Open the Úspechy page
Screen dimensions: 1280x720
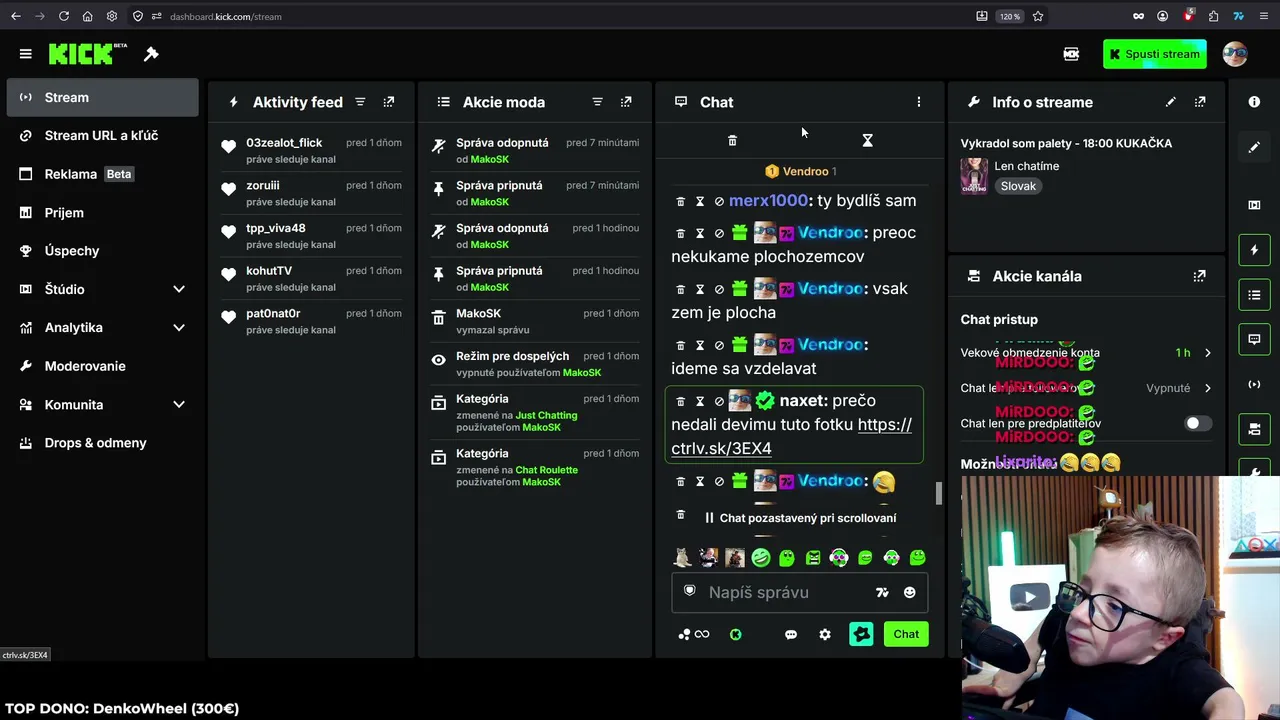103,251
